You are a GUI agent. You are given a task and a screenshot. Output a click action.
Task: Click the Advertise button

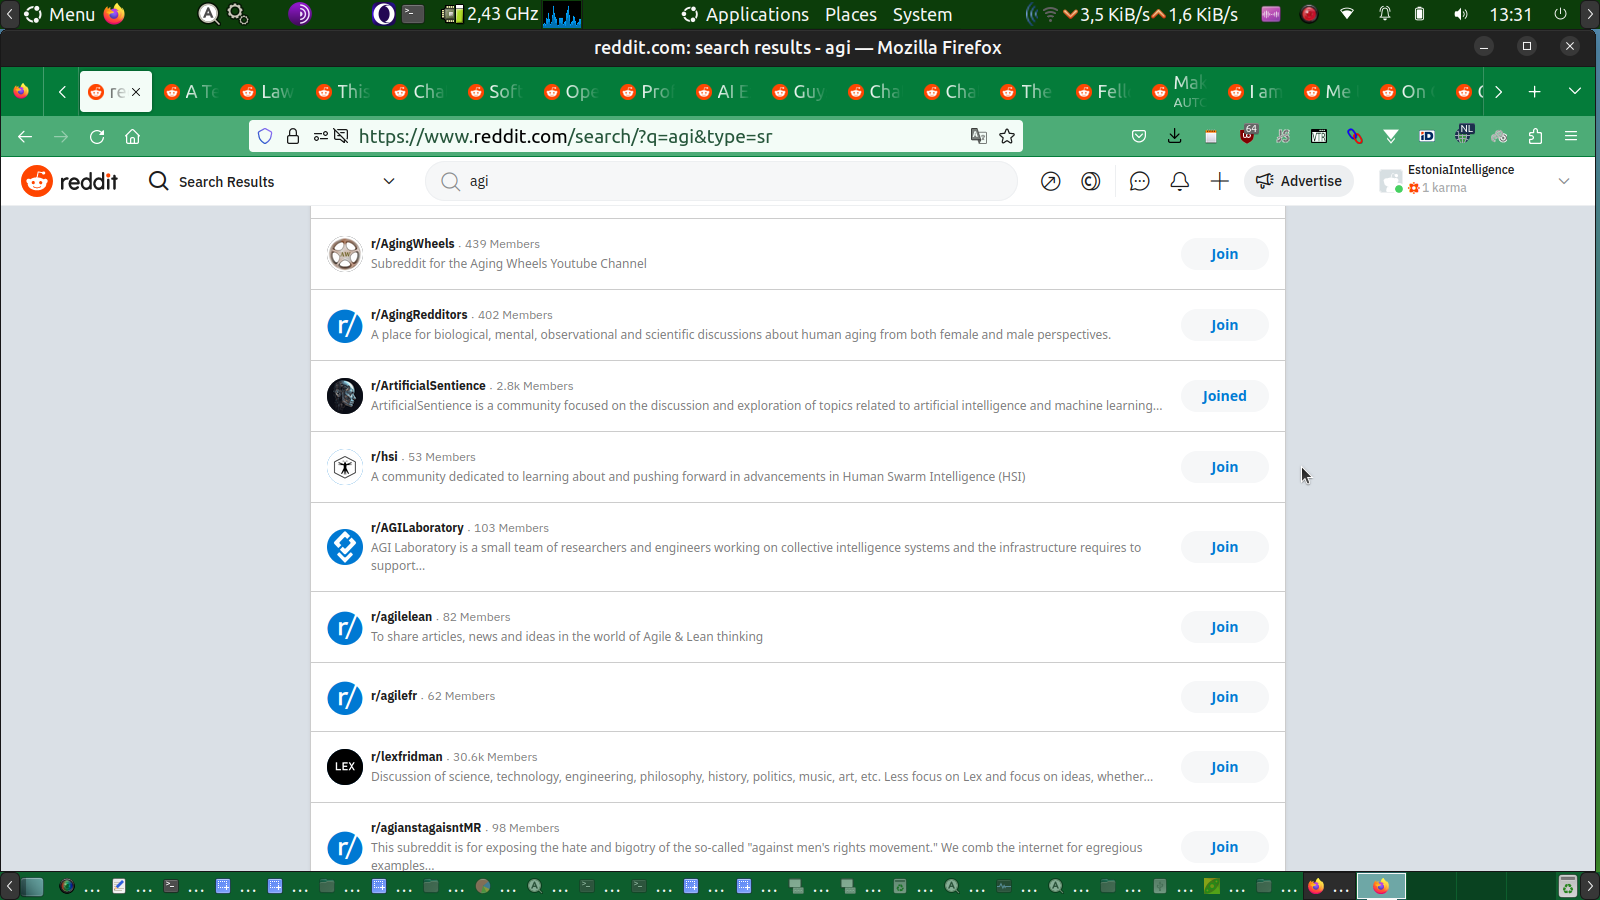point(1299,181)
